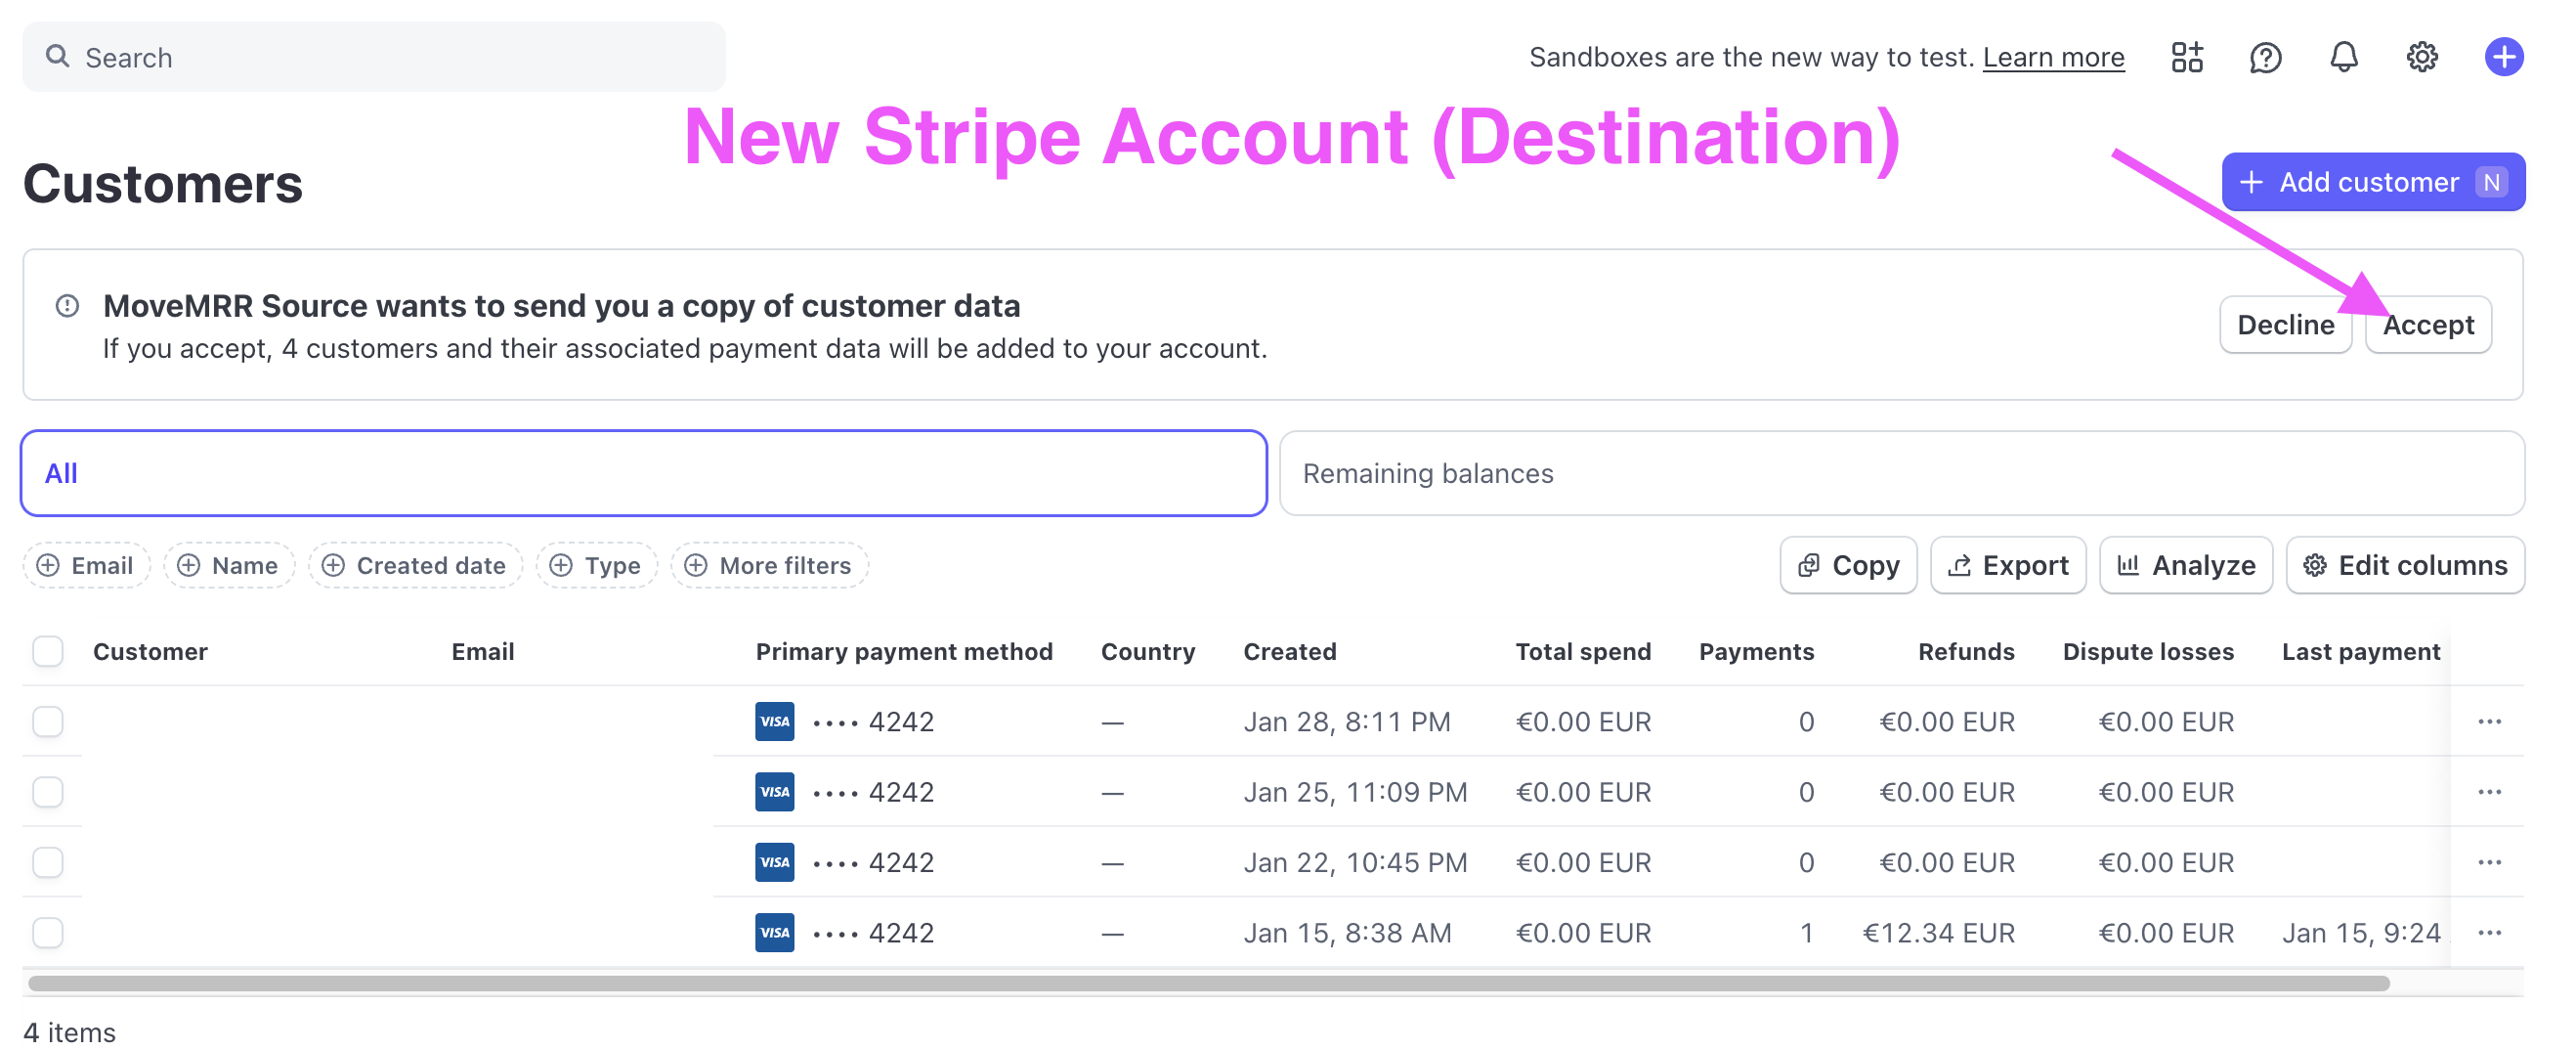Select checkbox for Jan 15, 8:38 AM customer
Image resolution: width=2576 pixels, height=1050 pixels.
(x=47, y=932)
